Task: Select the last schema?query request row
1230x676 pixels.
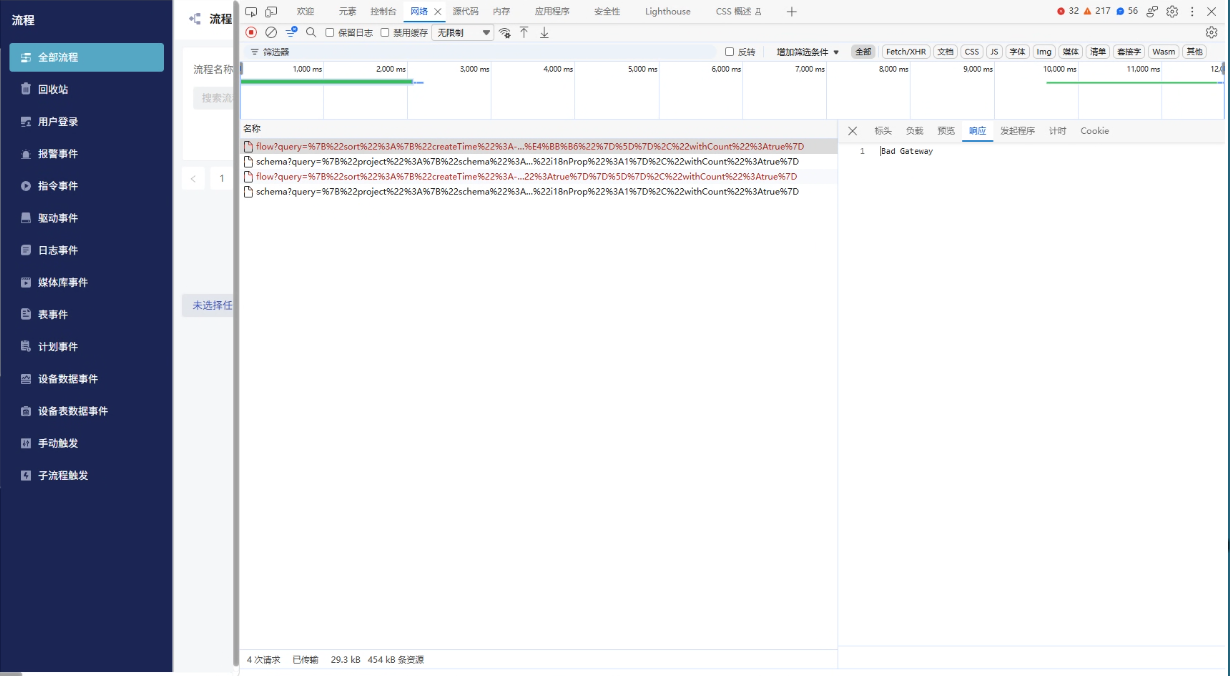Action: coord(538,191)
